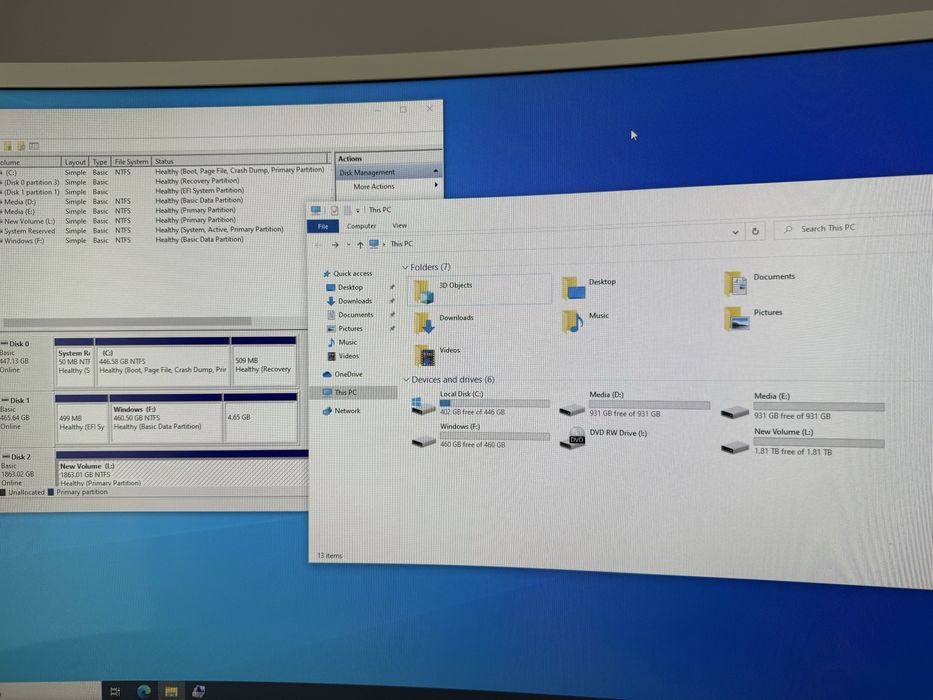Screen dimensions: 933x700
Task: Click the Refresh button in File Explorer
Action: point(755,231)
